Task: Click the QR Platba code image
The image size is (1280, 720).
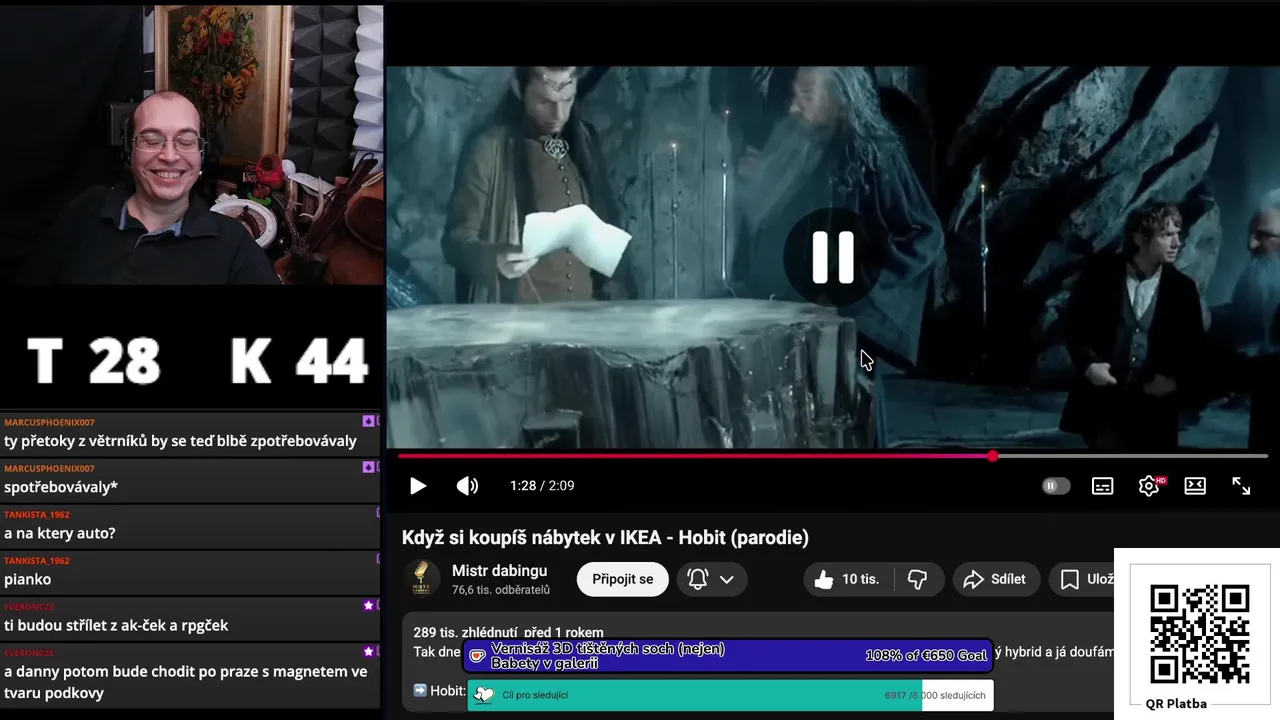Action: coord(1198,634)
